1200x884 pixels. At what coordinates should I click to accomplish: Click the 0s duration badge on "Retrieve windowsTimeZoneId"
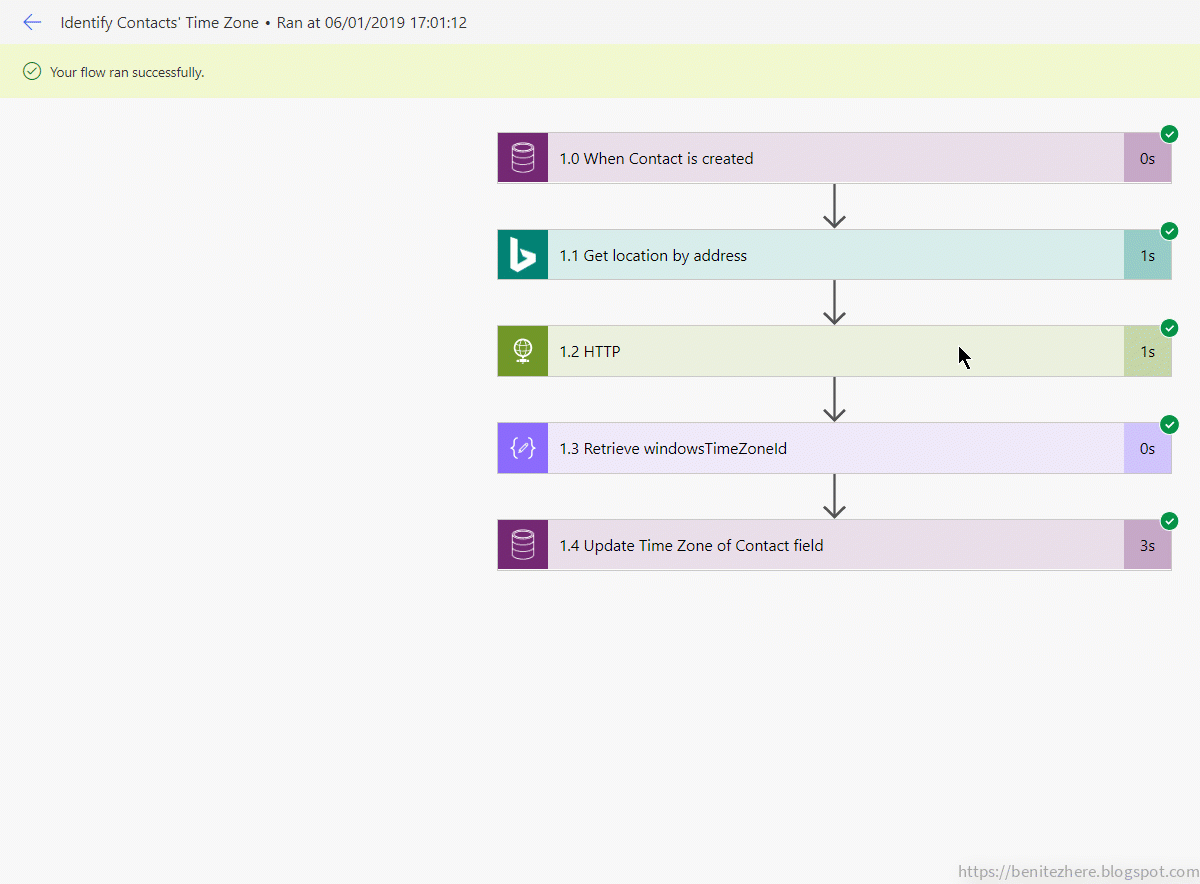tap(1148, 448)
